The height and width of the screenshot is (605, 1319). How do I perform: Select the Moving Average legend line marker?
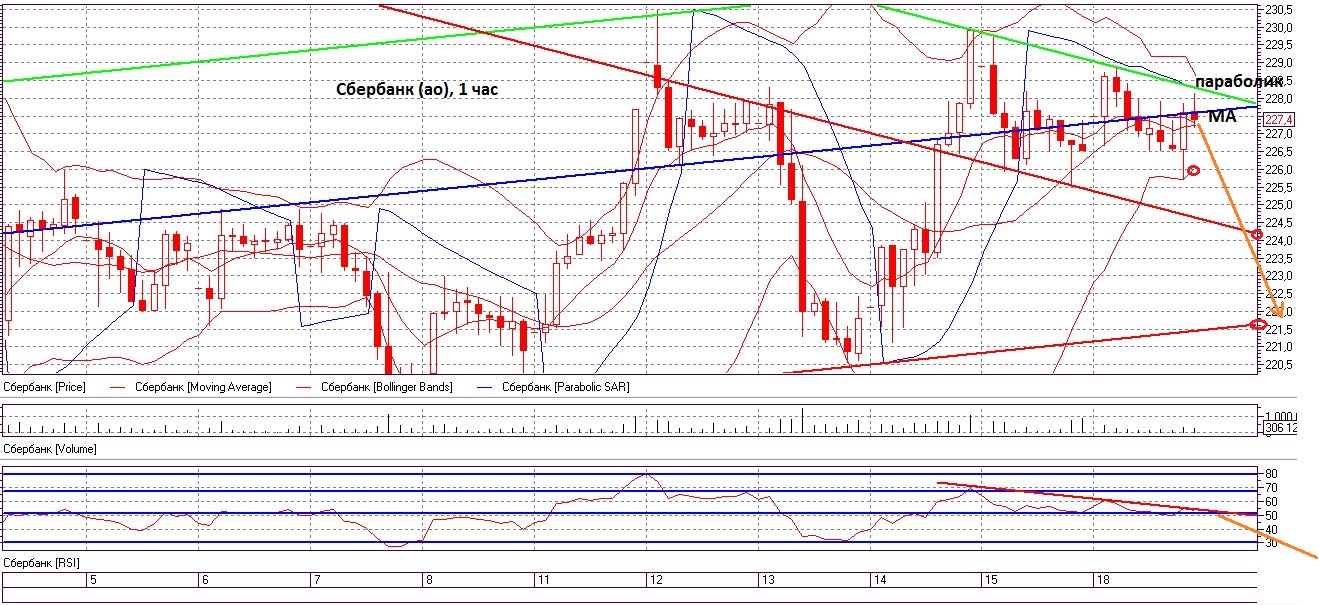click(120, 386)
